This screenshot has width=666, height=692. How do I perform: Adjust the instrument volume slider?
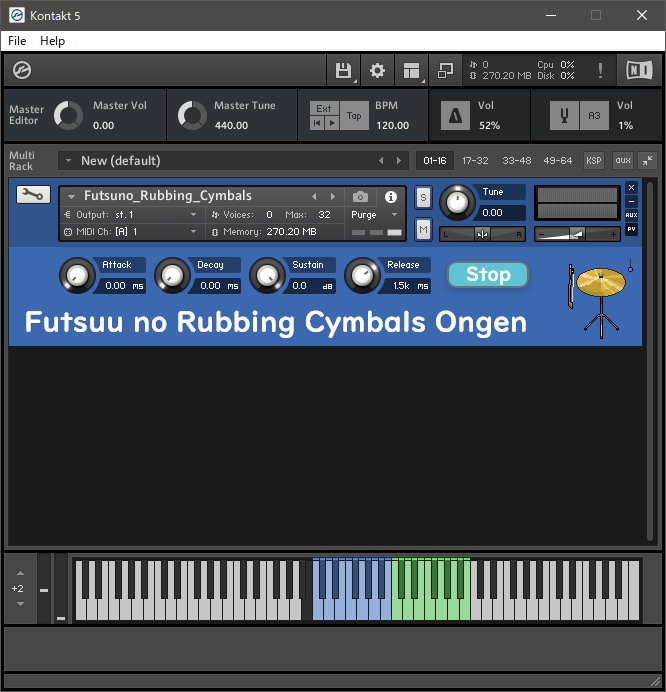(x=577, y=234)
